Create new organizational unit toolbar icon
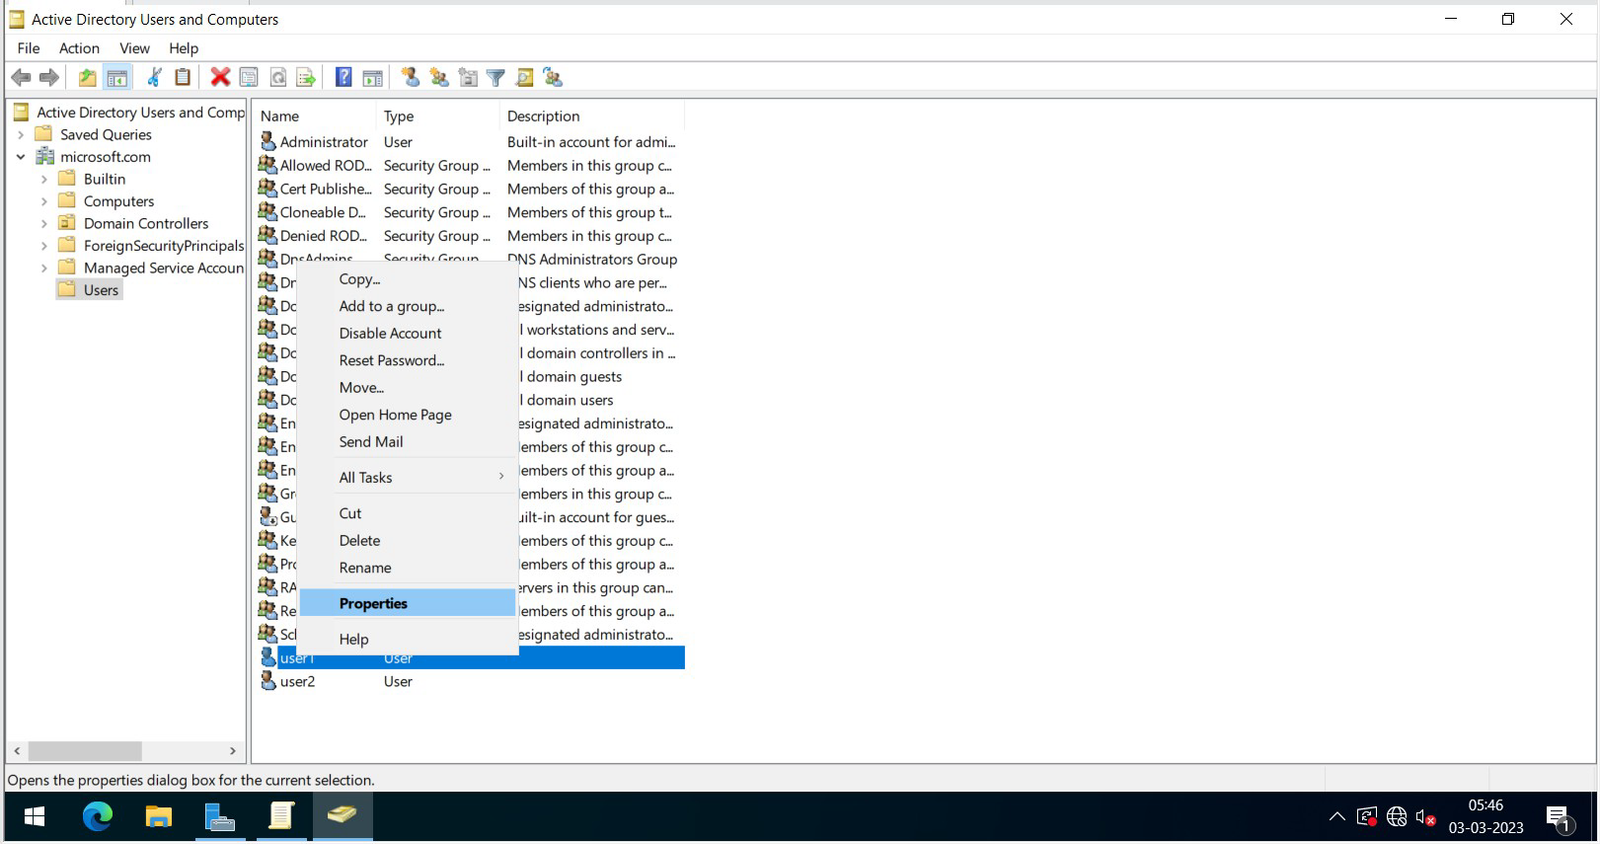Screen dimensions: 1600x844 click(x=467, y=77)
